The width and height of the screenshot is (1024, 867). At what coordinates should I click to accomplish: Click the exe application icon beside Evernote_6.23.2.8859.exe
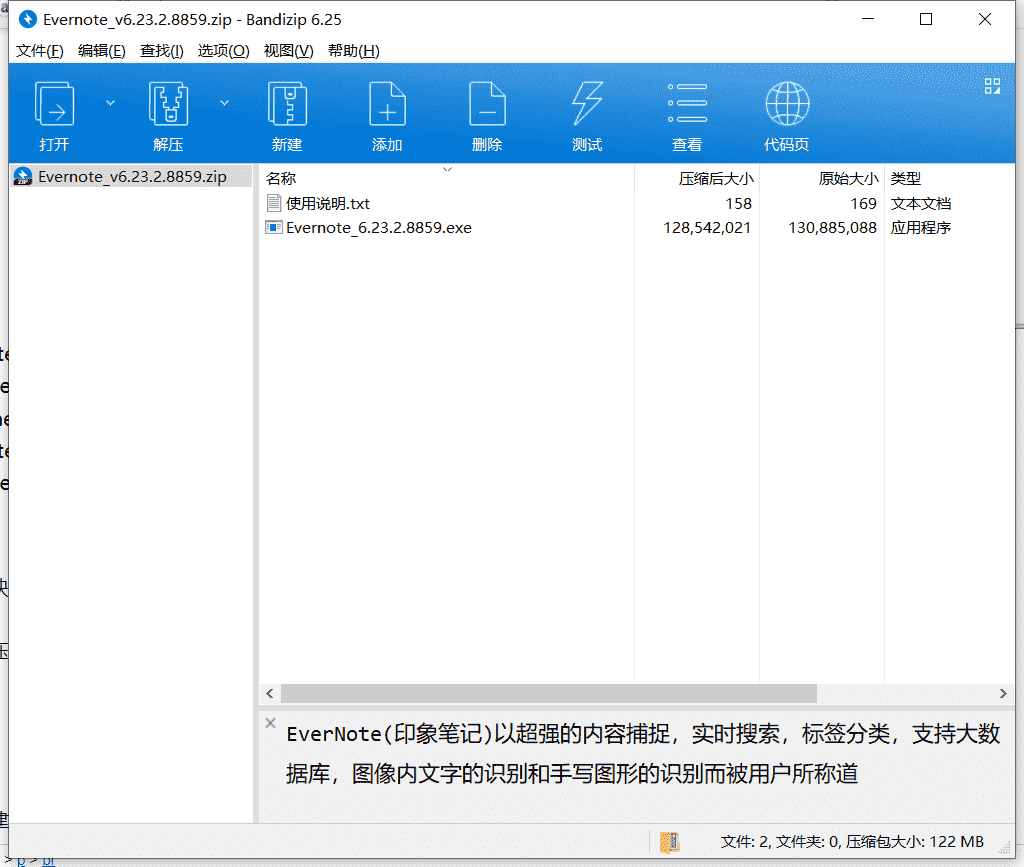click(x=274, y=228)
